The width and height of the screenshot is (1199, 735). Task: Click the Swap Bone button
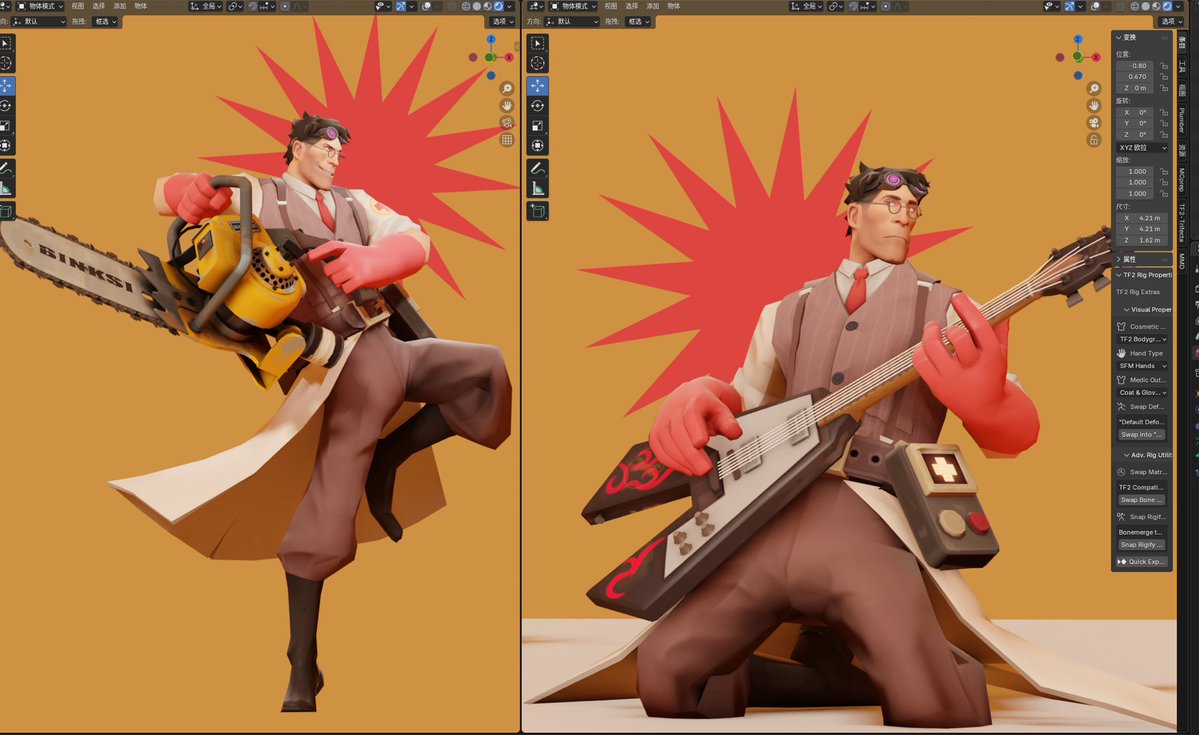click(x=1142, y=500)
